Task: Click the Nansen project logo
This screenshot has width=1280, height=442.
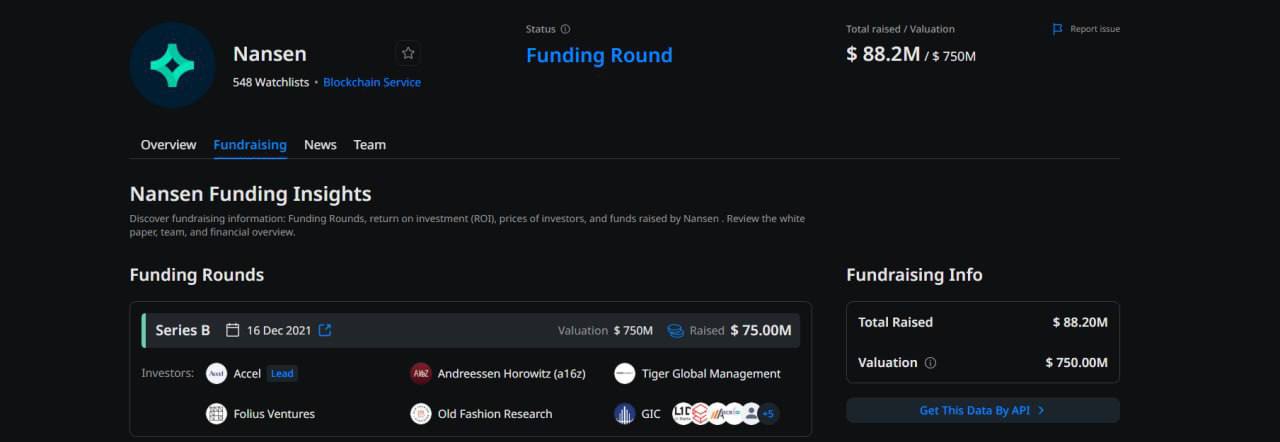Action: 172,65
